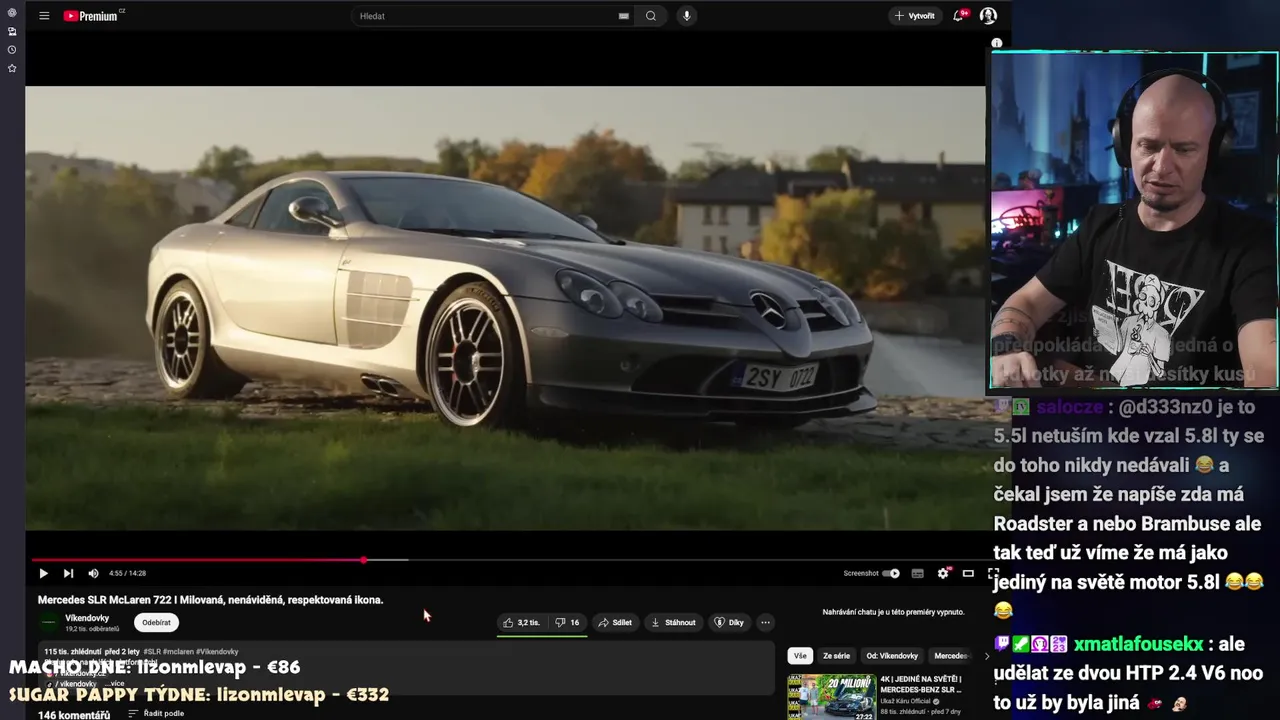The image size is (1280, 720).
Task: Click the MACHO DNE donation overlay text
Action: coord(154,667)
